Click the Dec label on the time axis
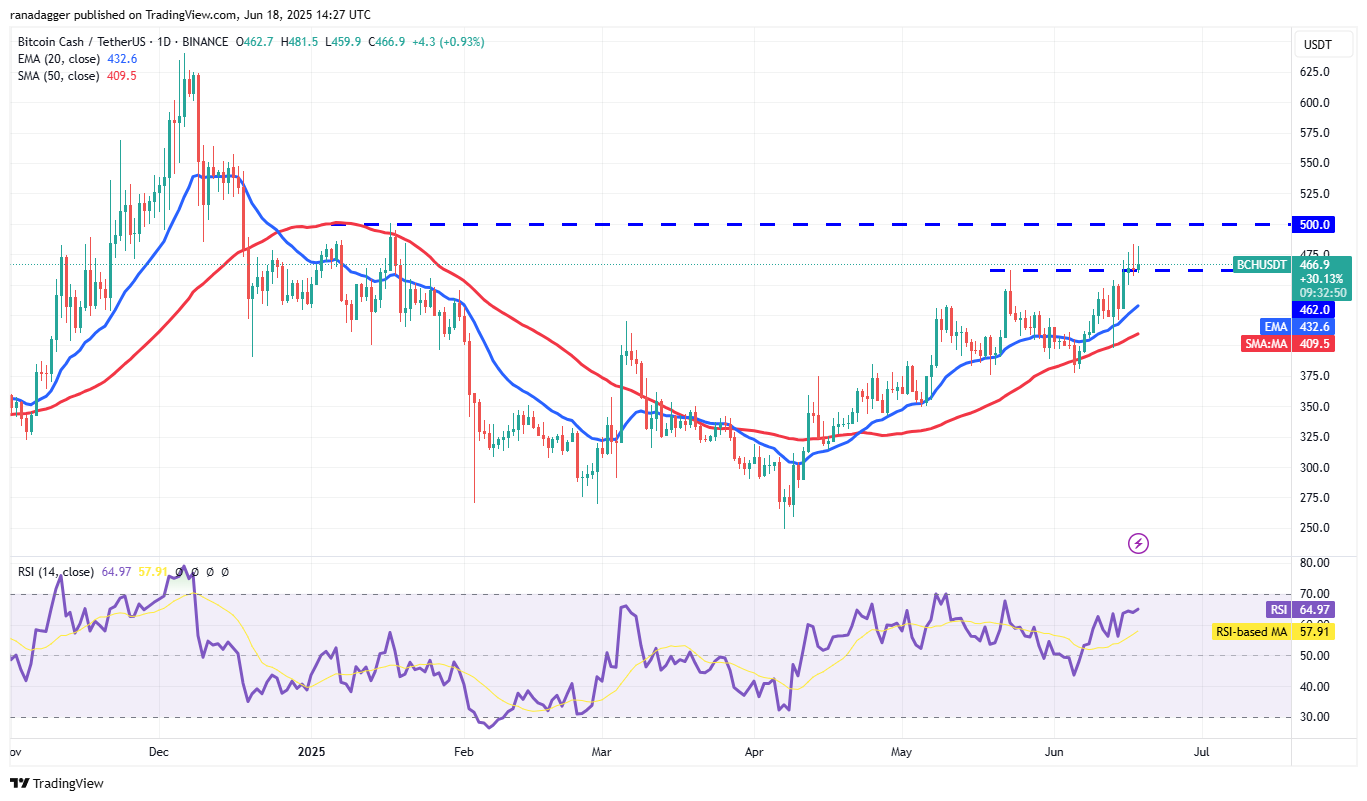This screenshot has width=1367, height=801. point(158,751)
